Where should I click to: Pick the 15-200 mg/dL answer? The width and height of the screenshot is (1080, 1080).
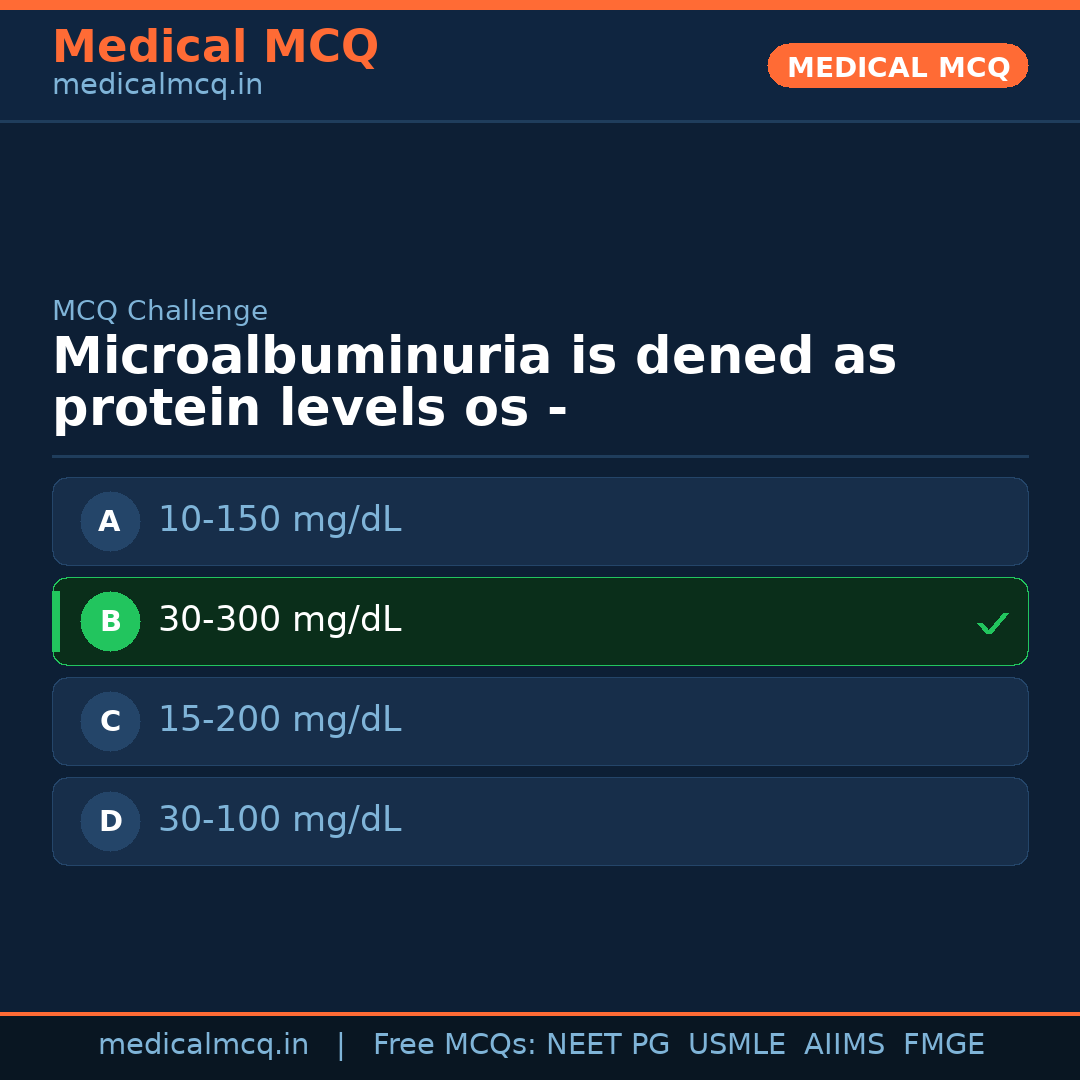(280, 720)
